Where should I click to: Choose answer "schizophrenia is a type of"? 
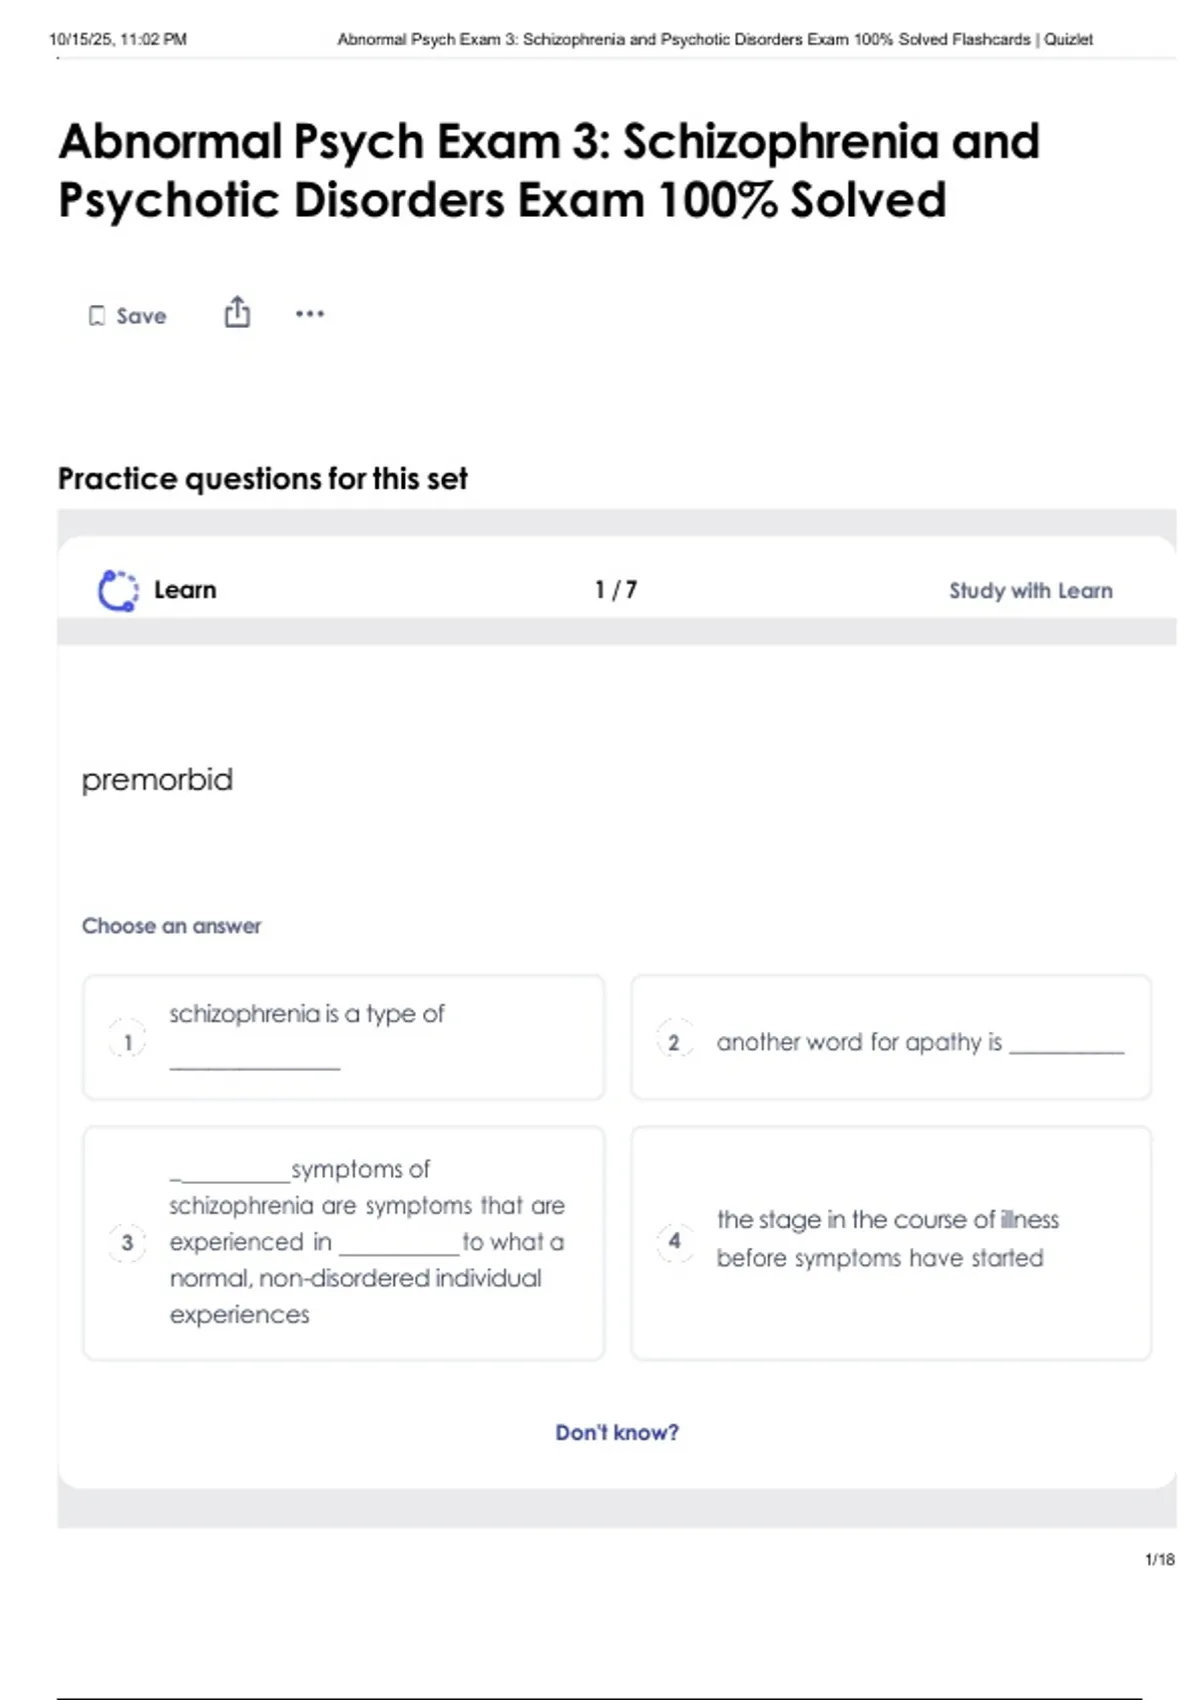point(343,1037)
